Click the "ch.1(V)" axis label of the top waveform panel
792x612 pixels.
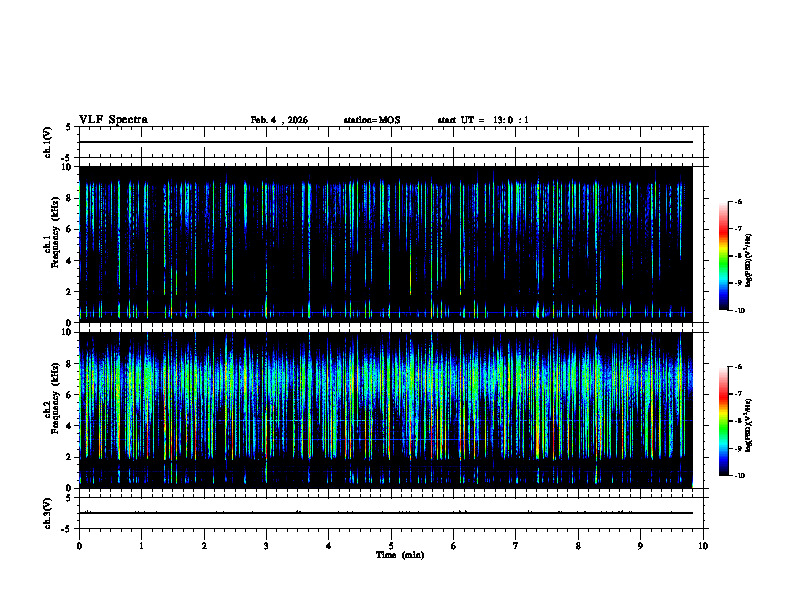(x=48, y=142)
